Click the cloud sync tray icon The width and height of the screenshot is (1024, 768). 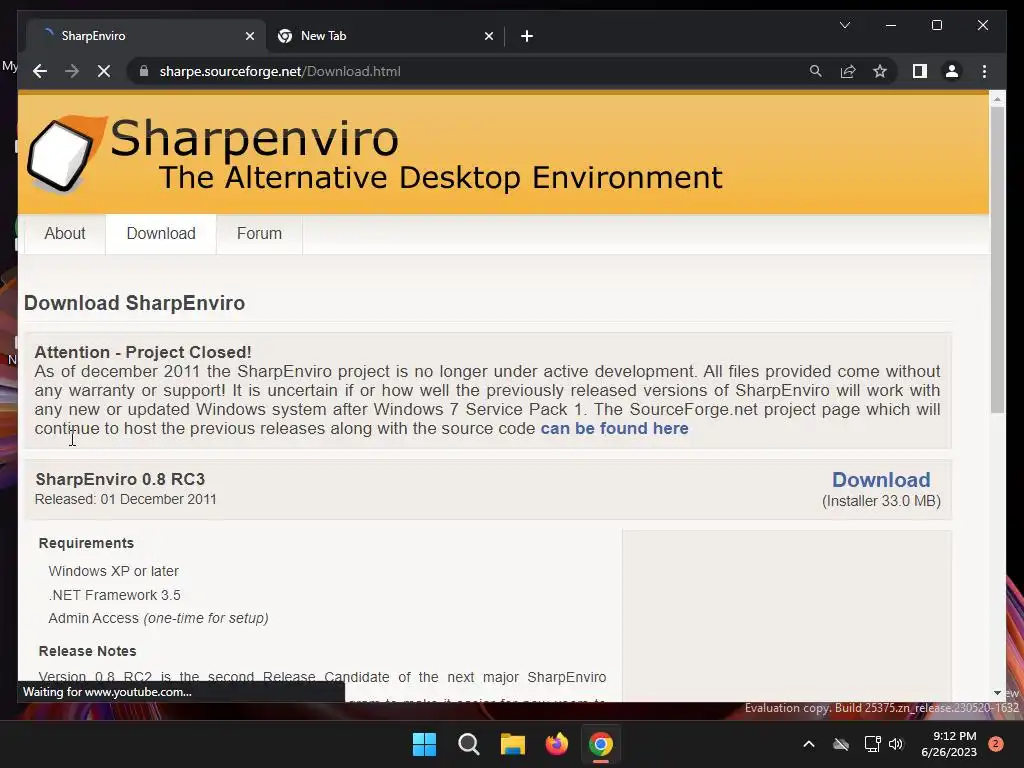841,744
